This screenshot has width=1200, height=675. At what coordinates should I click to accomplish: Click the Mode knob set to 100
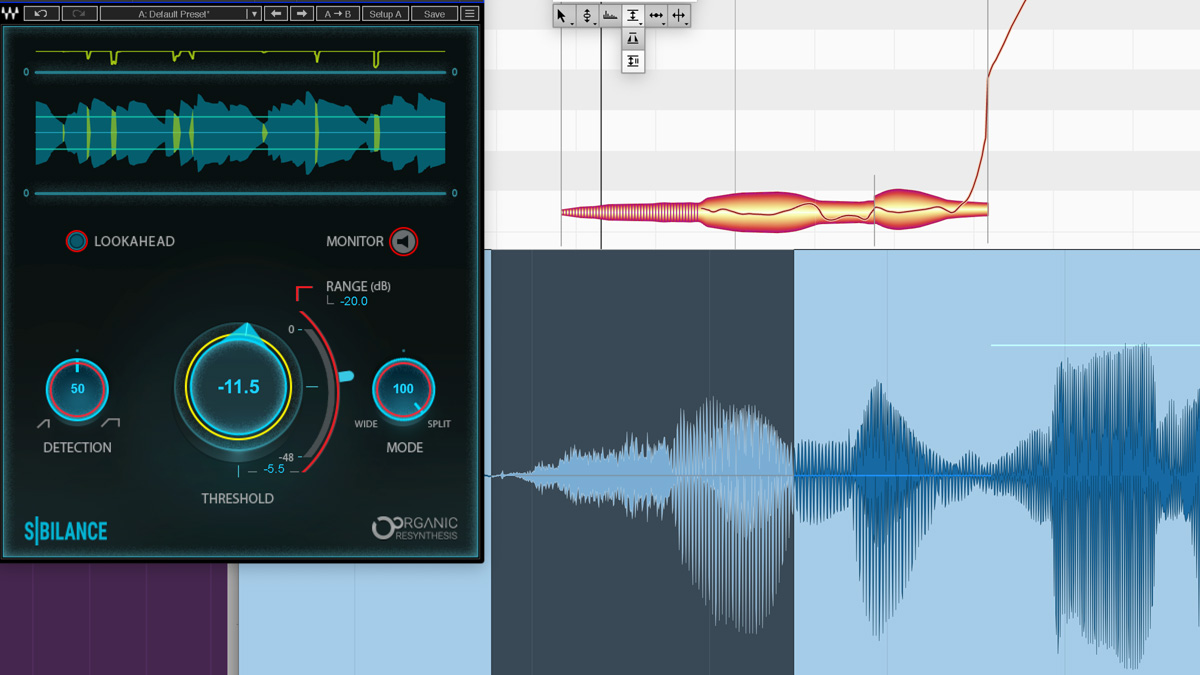click(403, 389)
